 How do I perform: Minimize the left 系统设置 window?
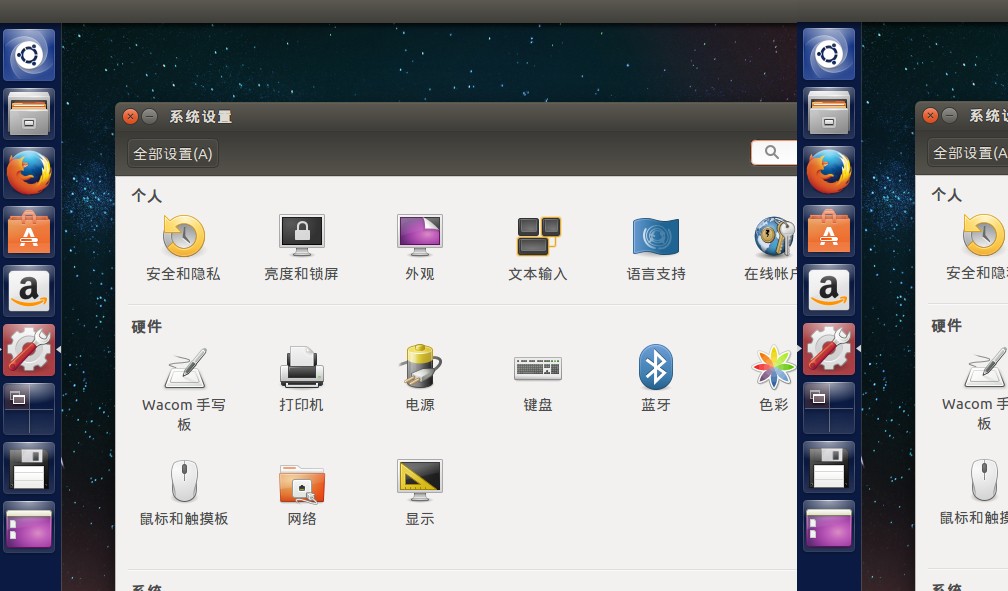coord(149,116)
